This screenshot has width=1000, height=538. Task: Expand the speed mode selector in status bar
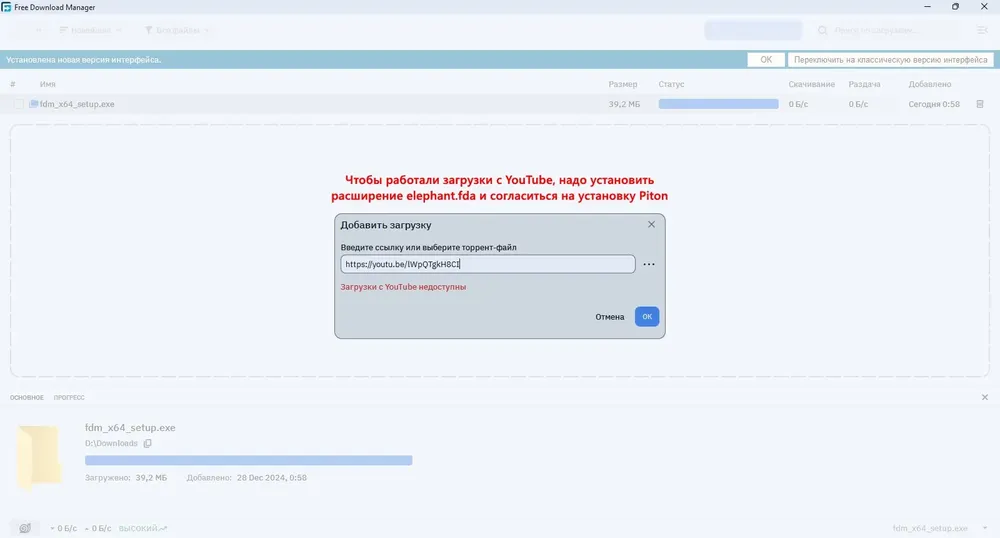pos(142,528)
